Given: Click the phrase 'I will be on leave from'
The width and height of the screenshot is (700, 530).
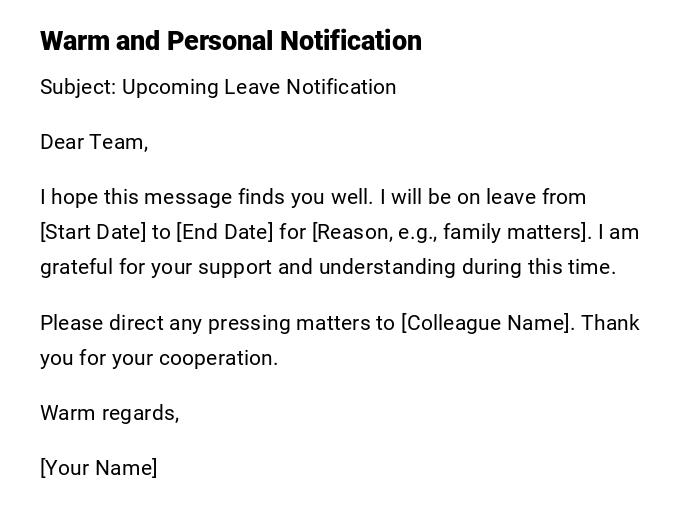Looking at the screenshot, I should coord(482,197).
